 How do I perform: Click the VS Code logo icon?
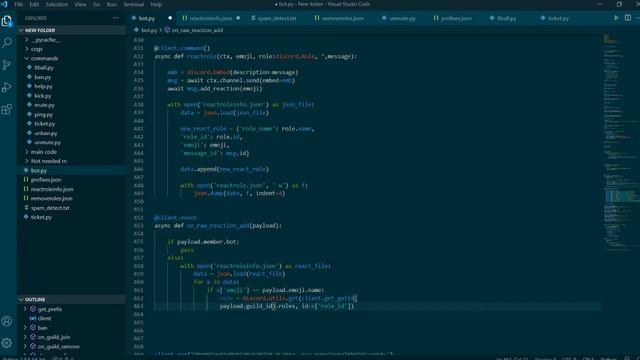click(4, 4)
